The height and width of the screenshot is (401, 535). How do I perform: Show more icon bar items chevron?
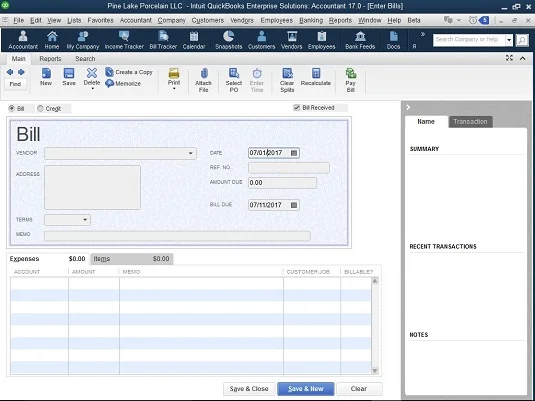(423, 34)
